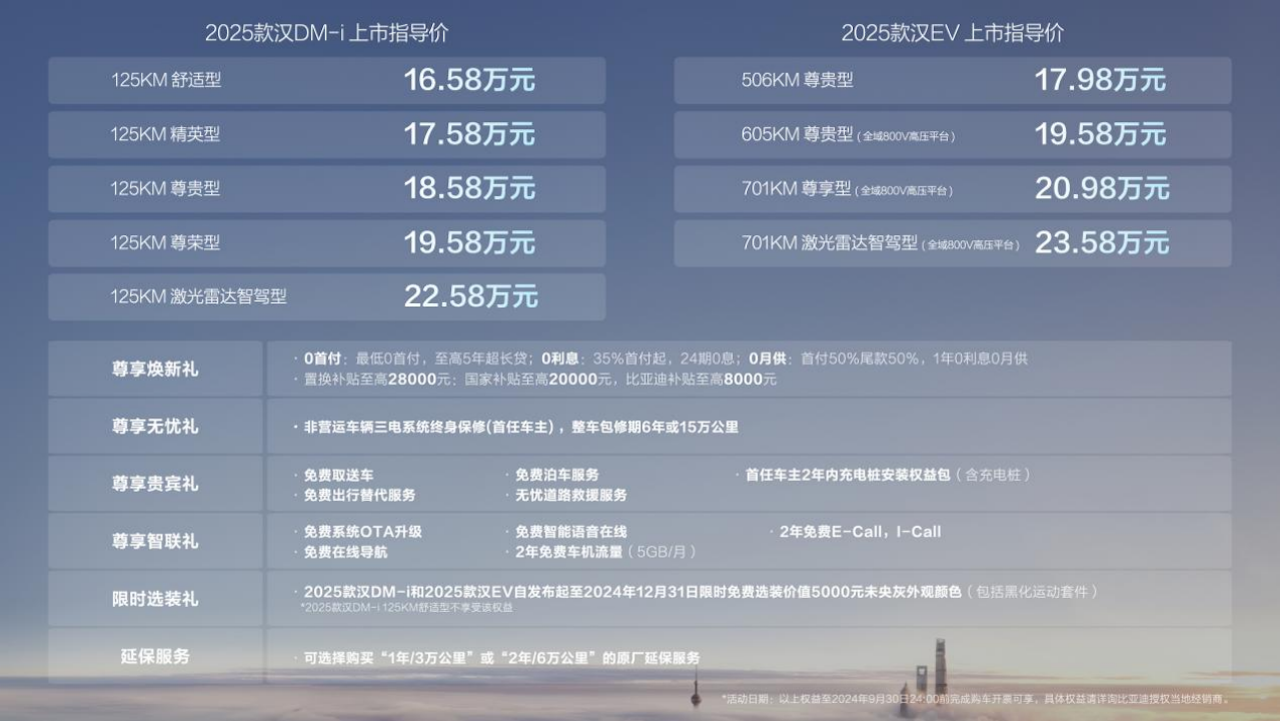
Task: Click the 19.58万元 price in DM-i column
Action: click(x=469, y=242)
